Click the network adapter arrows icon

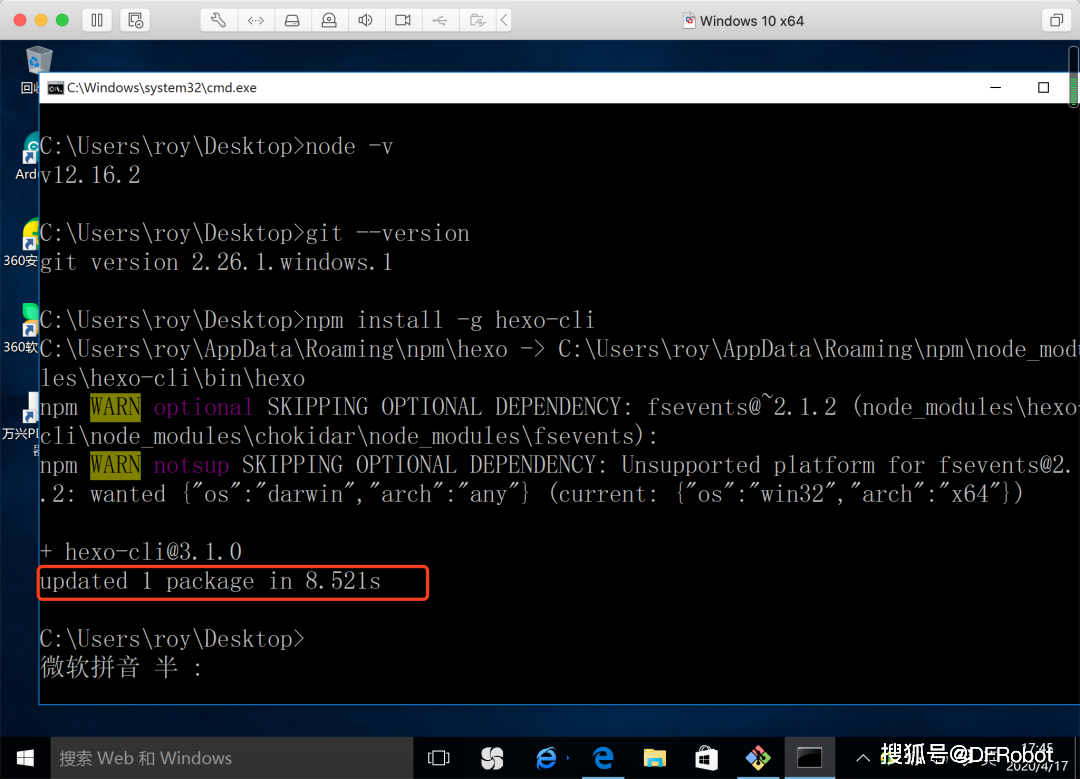click(256, 20)
